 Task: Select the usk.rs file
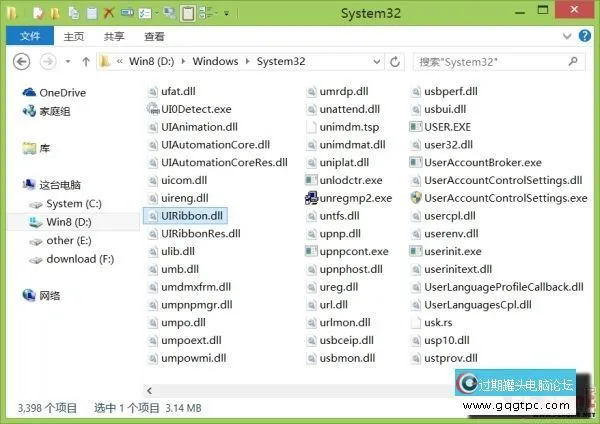click(x=438, y=322)
